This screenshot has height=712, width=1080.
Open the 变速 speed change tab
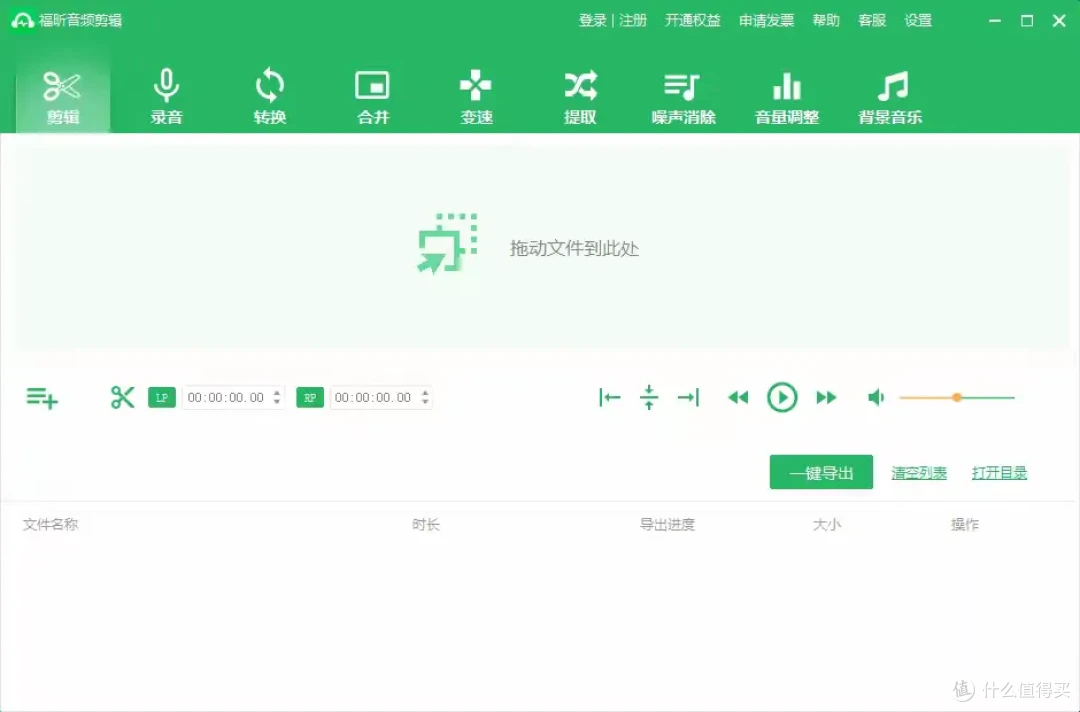476,96
